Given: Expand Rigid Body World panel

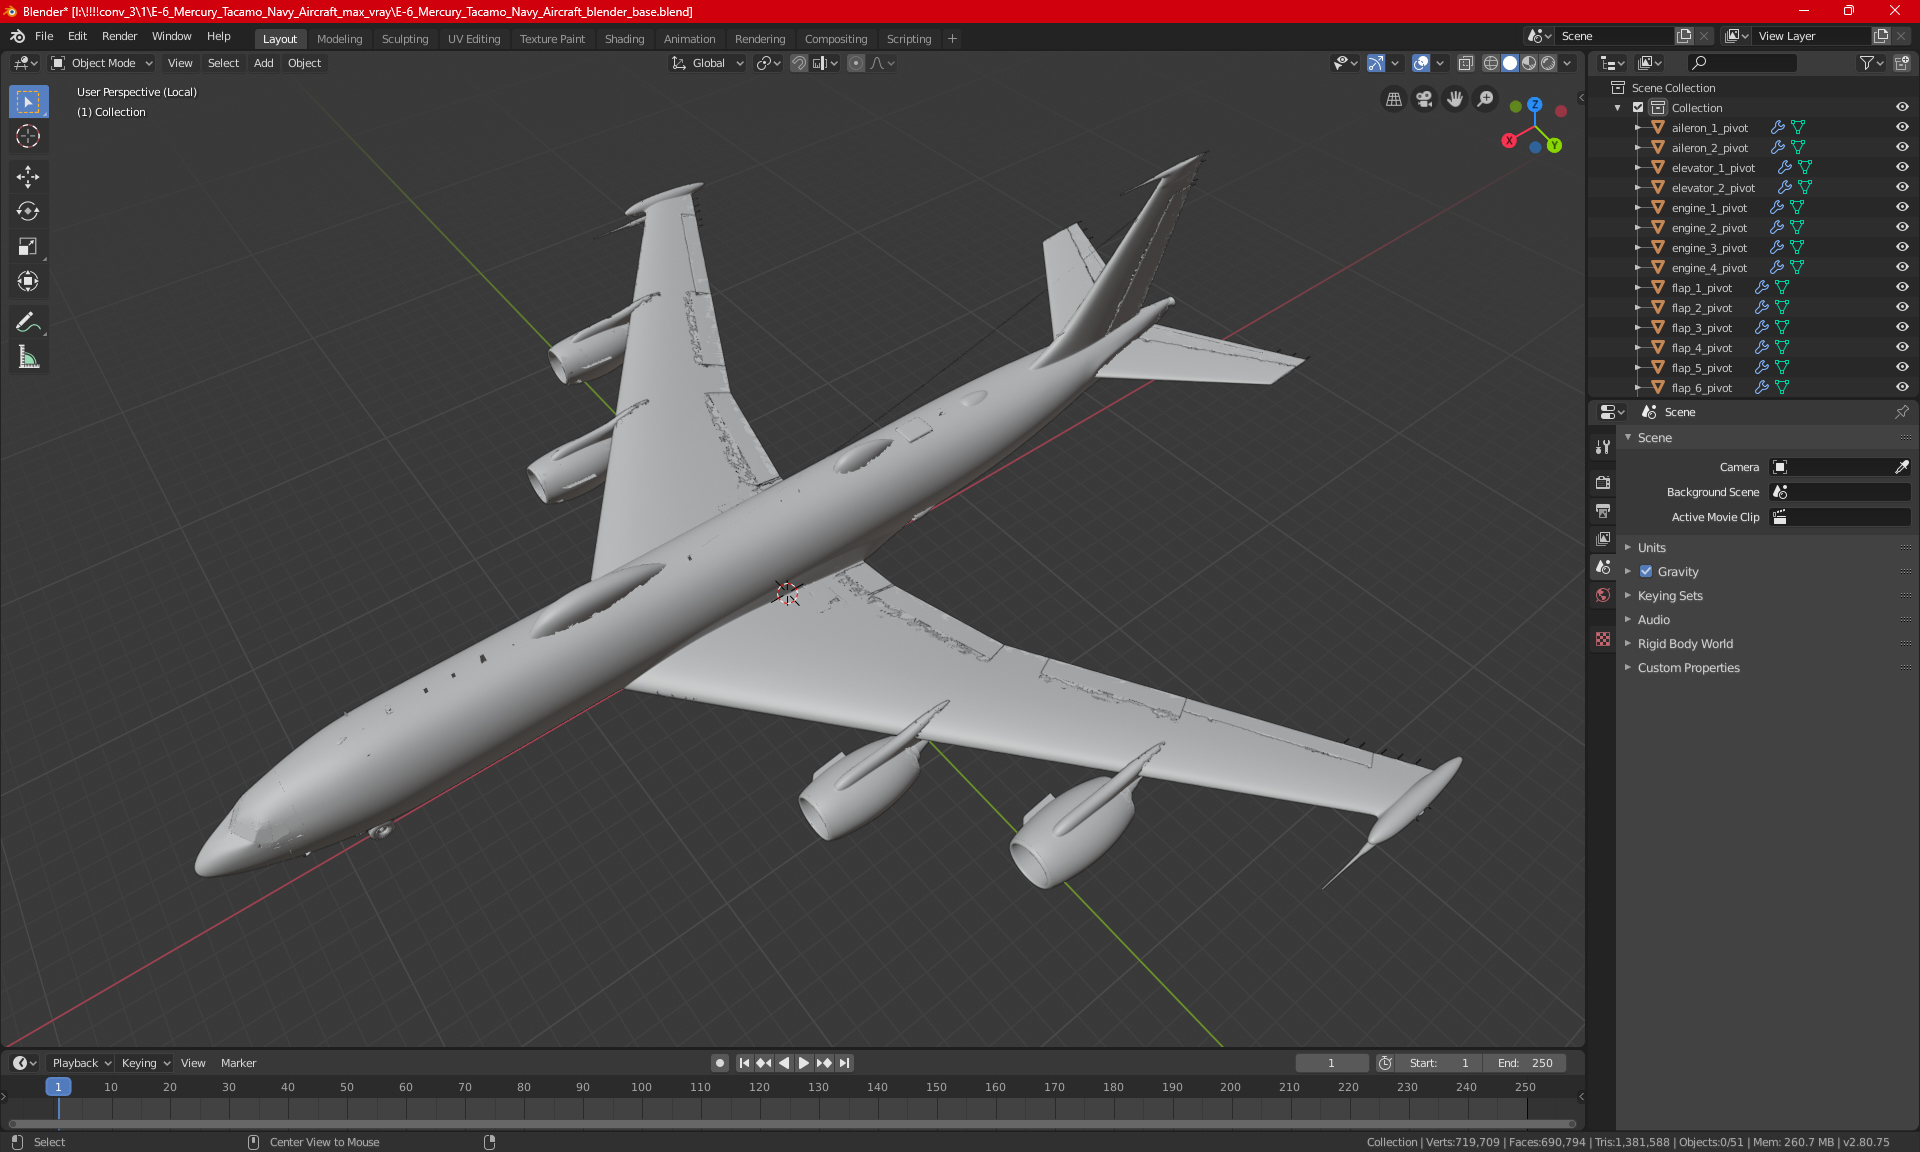Looking at the screenshot, I should (1685, 644).
